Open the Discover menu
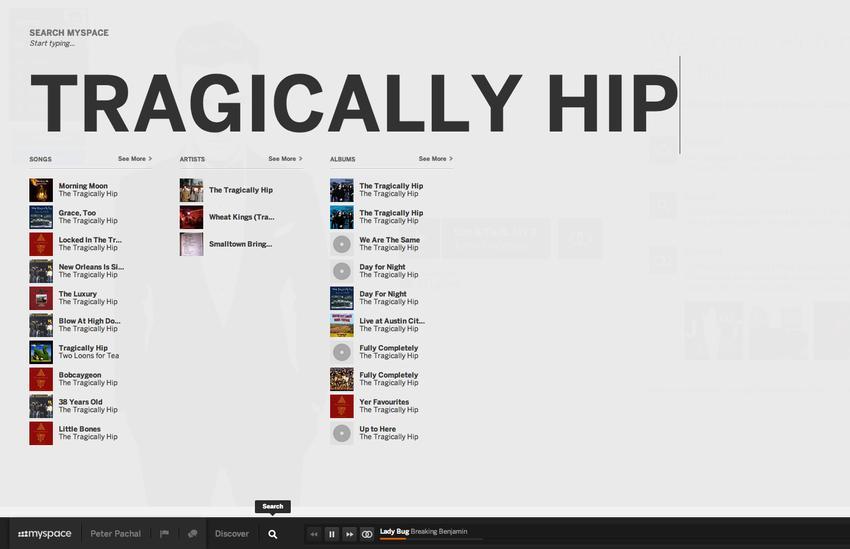This screenshot has height=549, width=850. tap(231, 534)
